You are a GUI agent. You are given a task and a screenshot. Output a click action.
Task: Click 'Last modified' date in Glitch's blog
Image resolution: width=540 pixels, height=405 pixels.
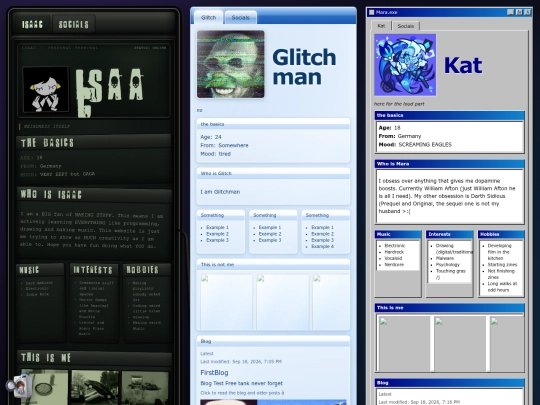click(x=241, y=362)
